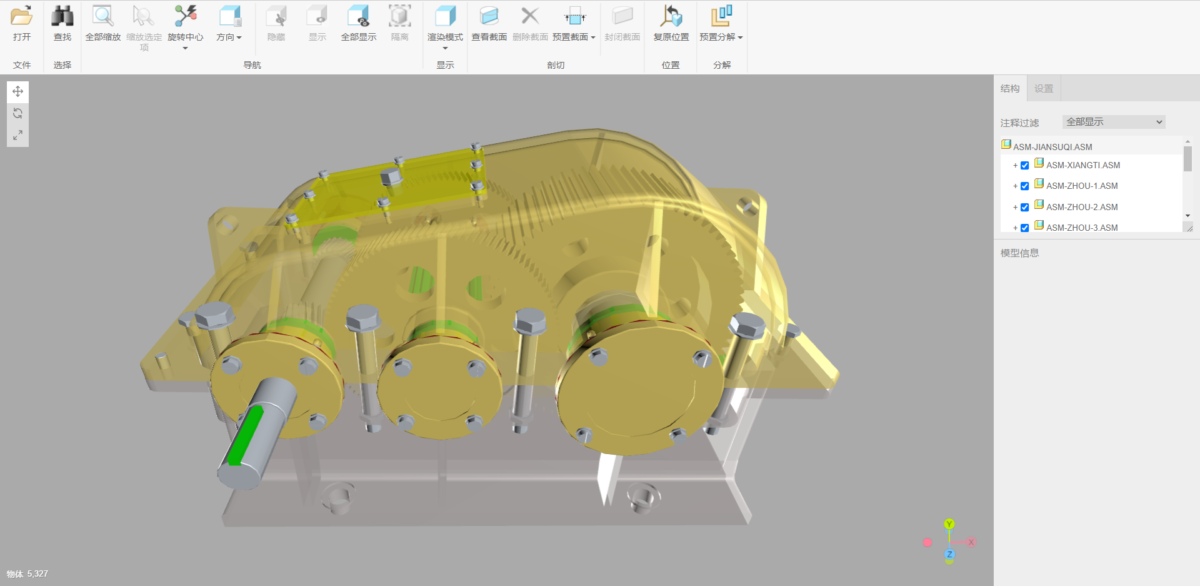Open the 注释过滤 全部显示 dropdown
1200x586 pixels.
click(x=1113, y=122)
